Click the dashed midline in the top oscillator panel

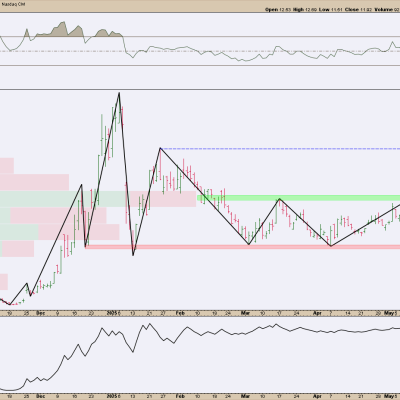[x=200, y=51]
